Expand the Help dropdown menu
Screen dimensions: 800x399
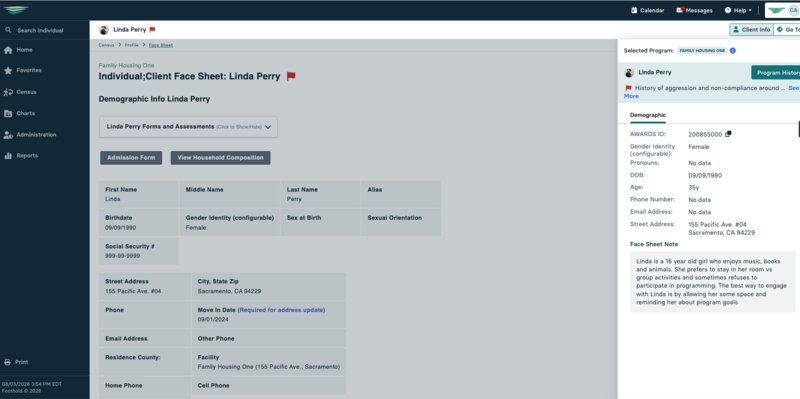(738, 10)
